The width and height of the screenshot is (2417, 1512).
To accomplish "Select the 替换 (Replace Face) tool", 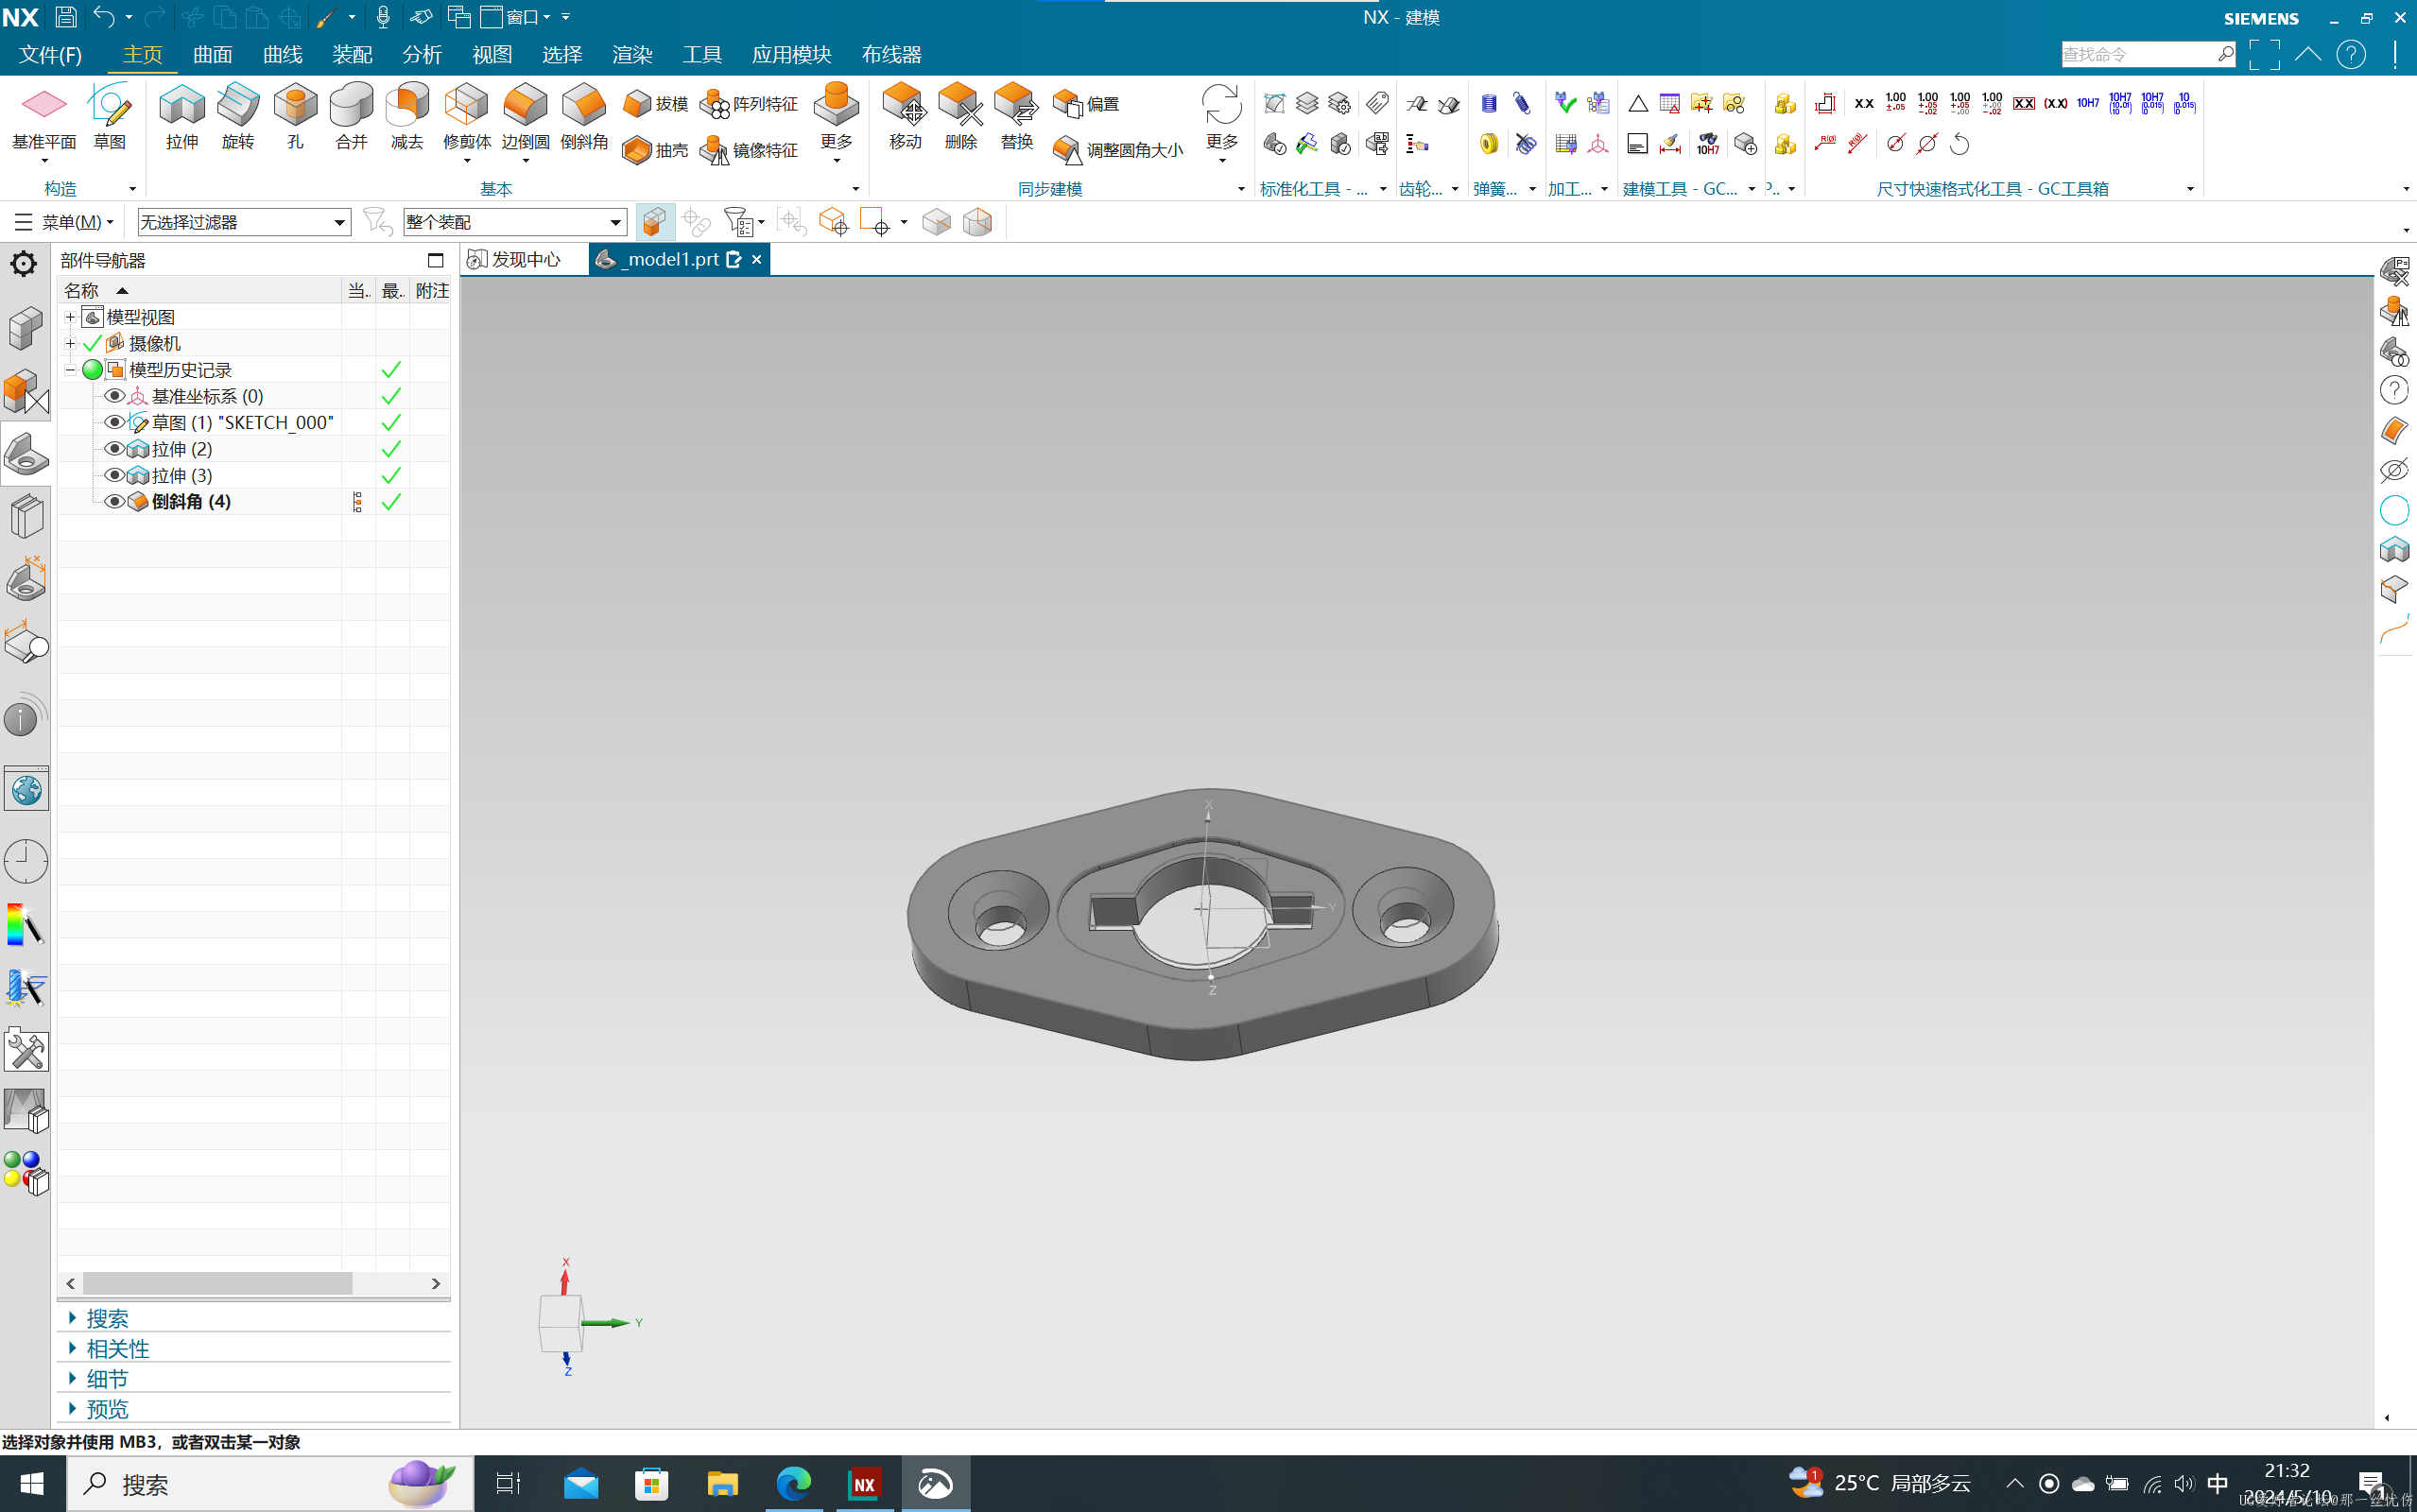I will tap(1017, 117).
